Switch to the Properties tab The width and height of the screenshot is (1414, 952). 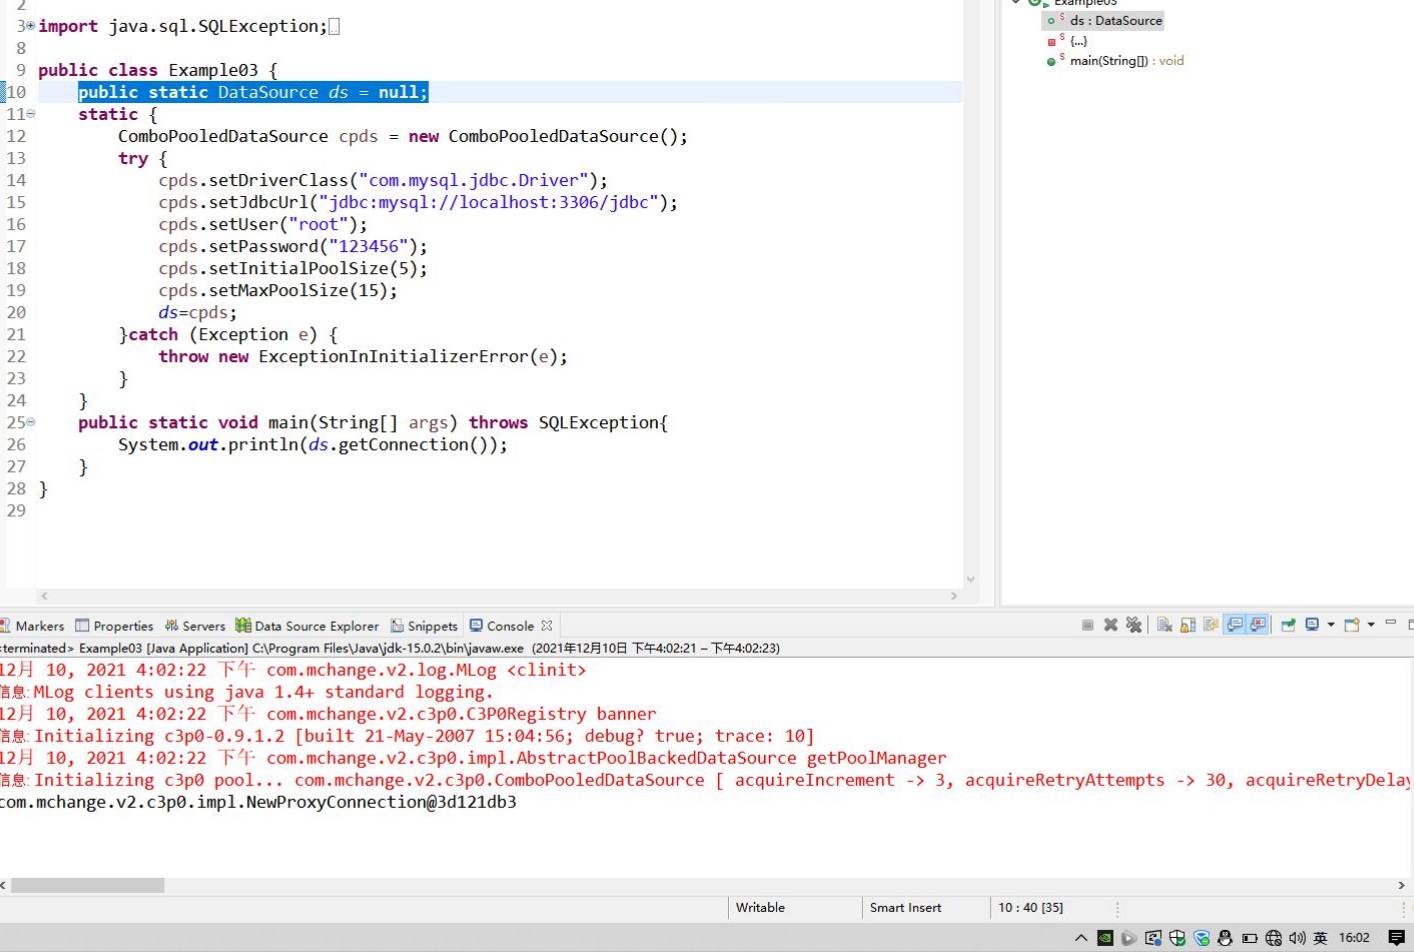(114, 626)
